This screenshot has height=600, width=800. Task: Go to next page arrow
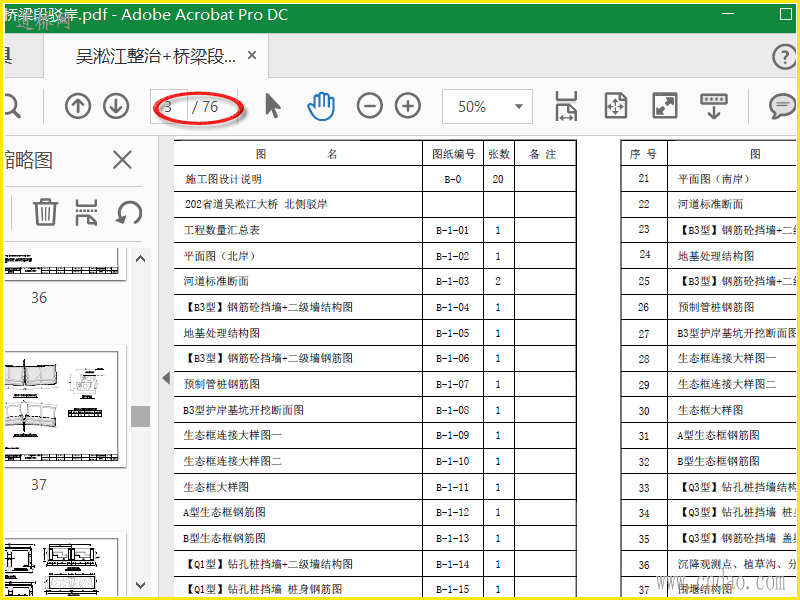116,106
